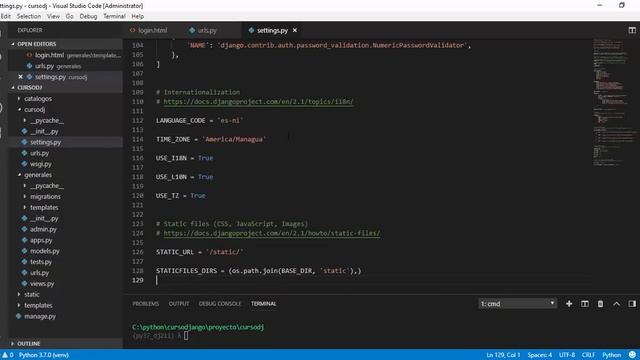Open login.html from Open Editors
640x360 pixels.
coord(65,55)
